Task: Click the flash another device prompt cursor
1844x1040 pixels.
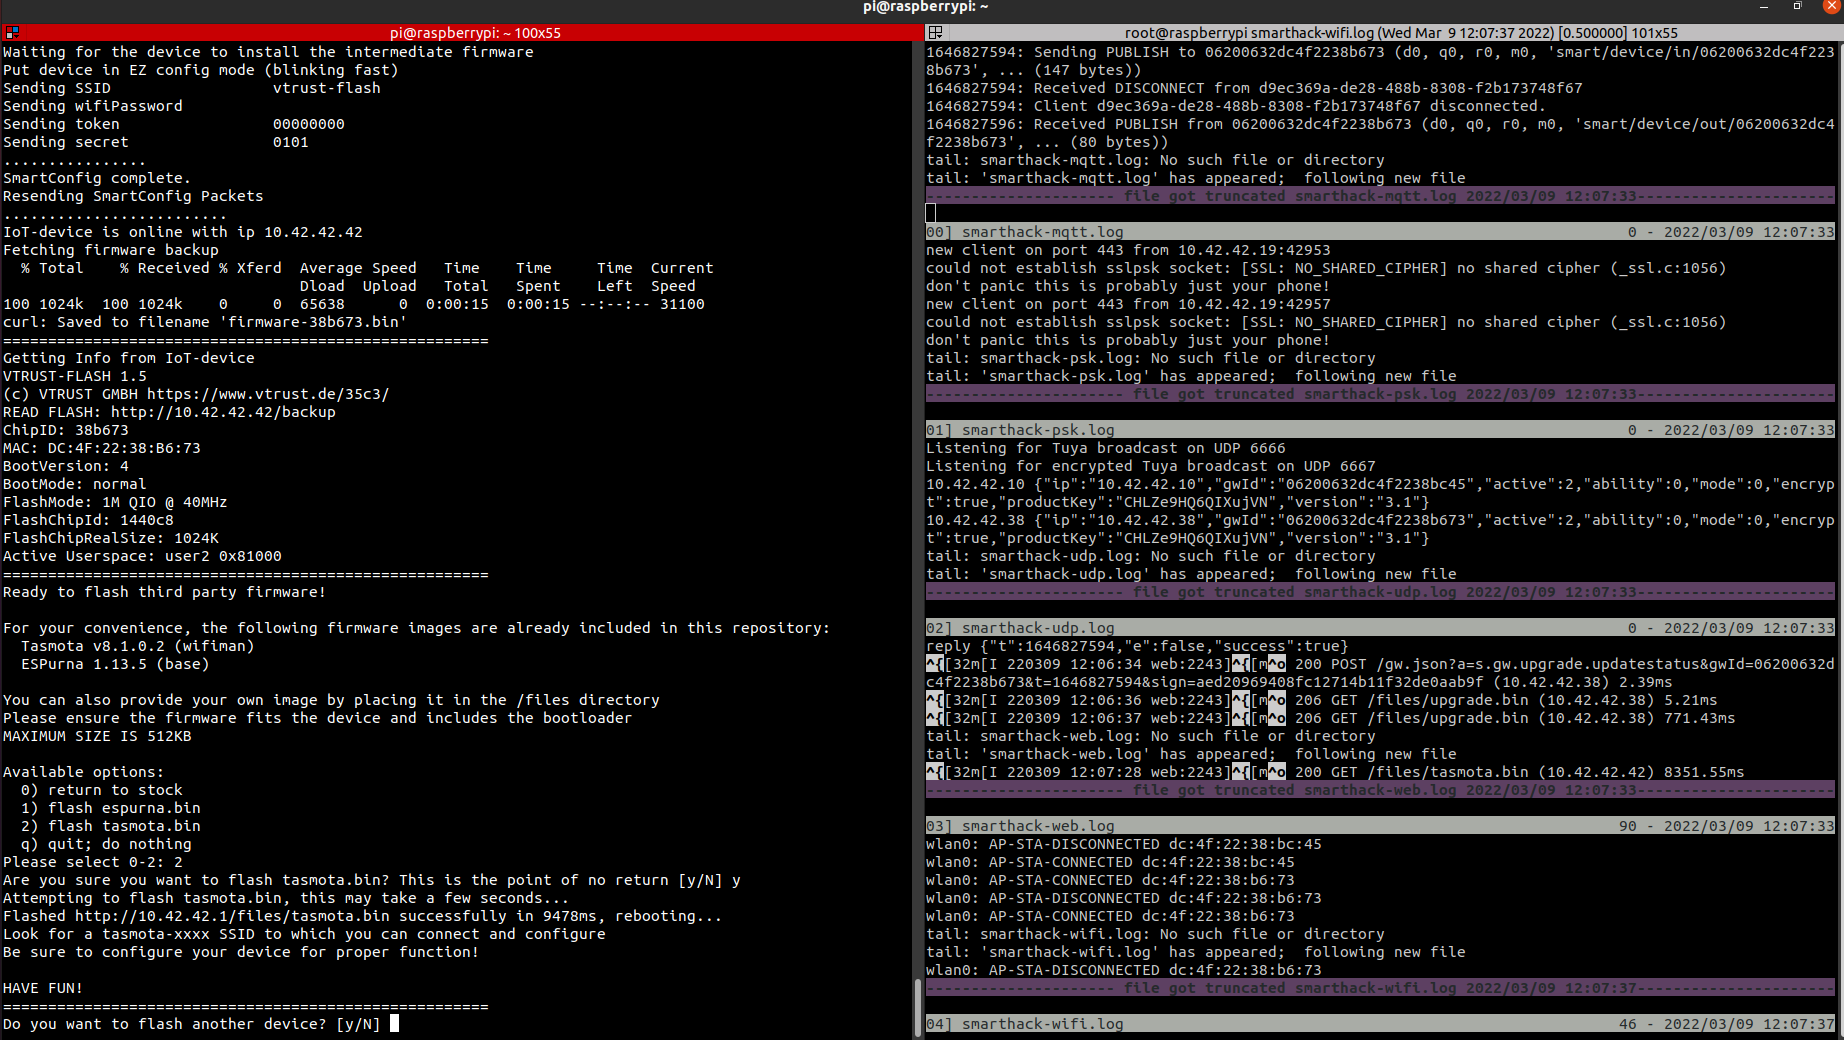Action: click(394, 1023)
